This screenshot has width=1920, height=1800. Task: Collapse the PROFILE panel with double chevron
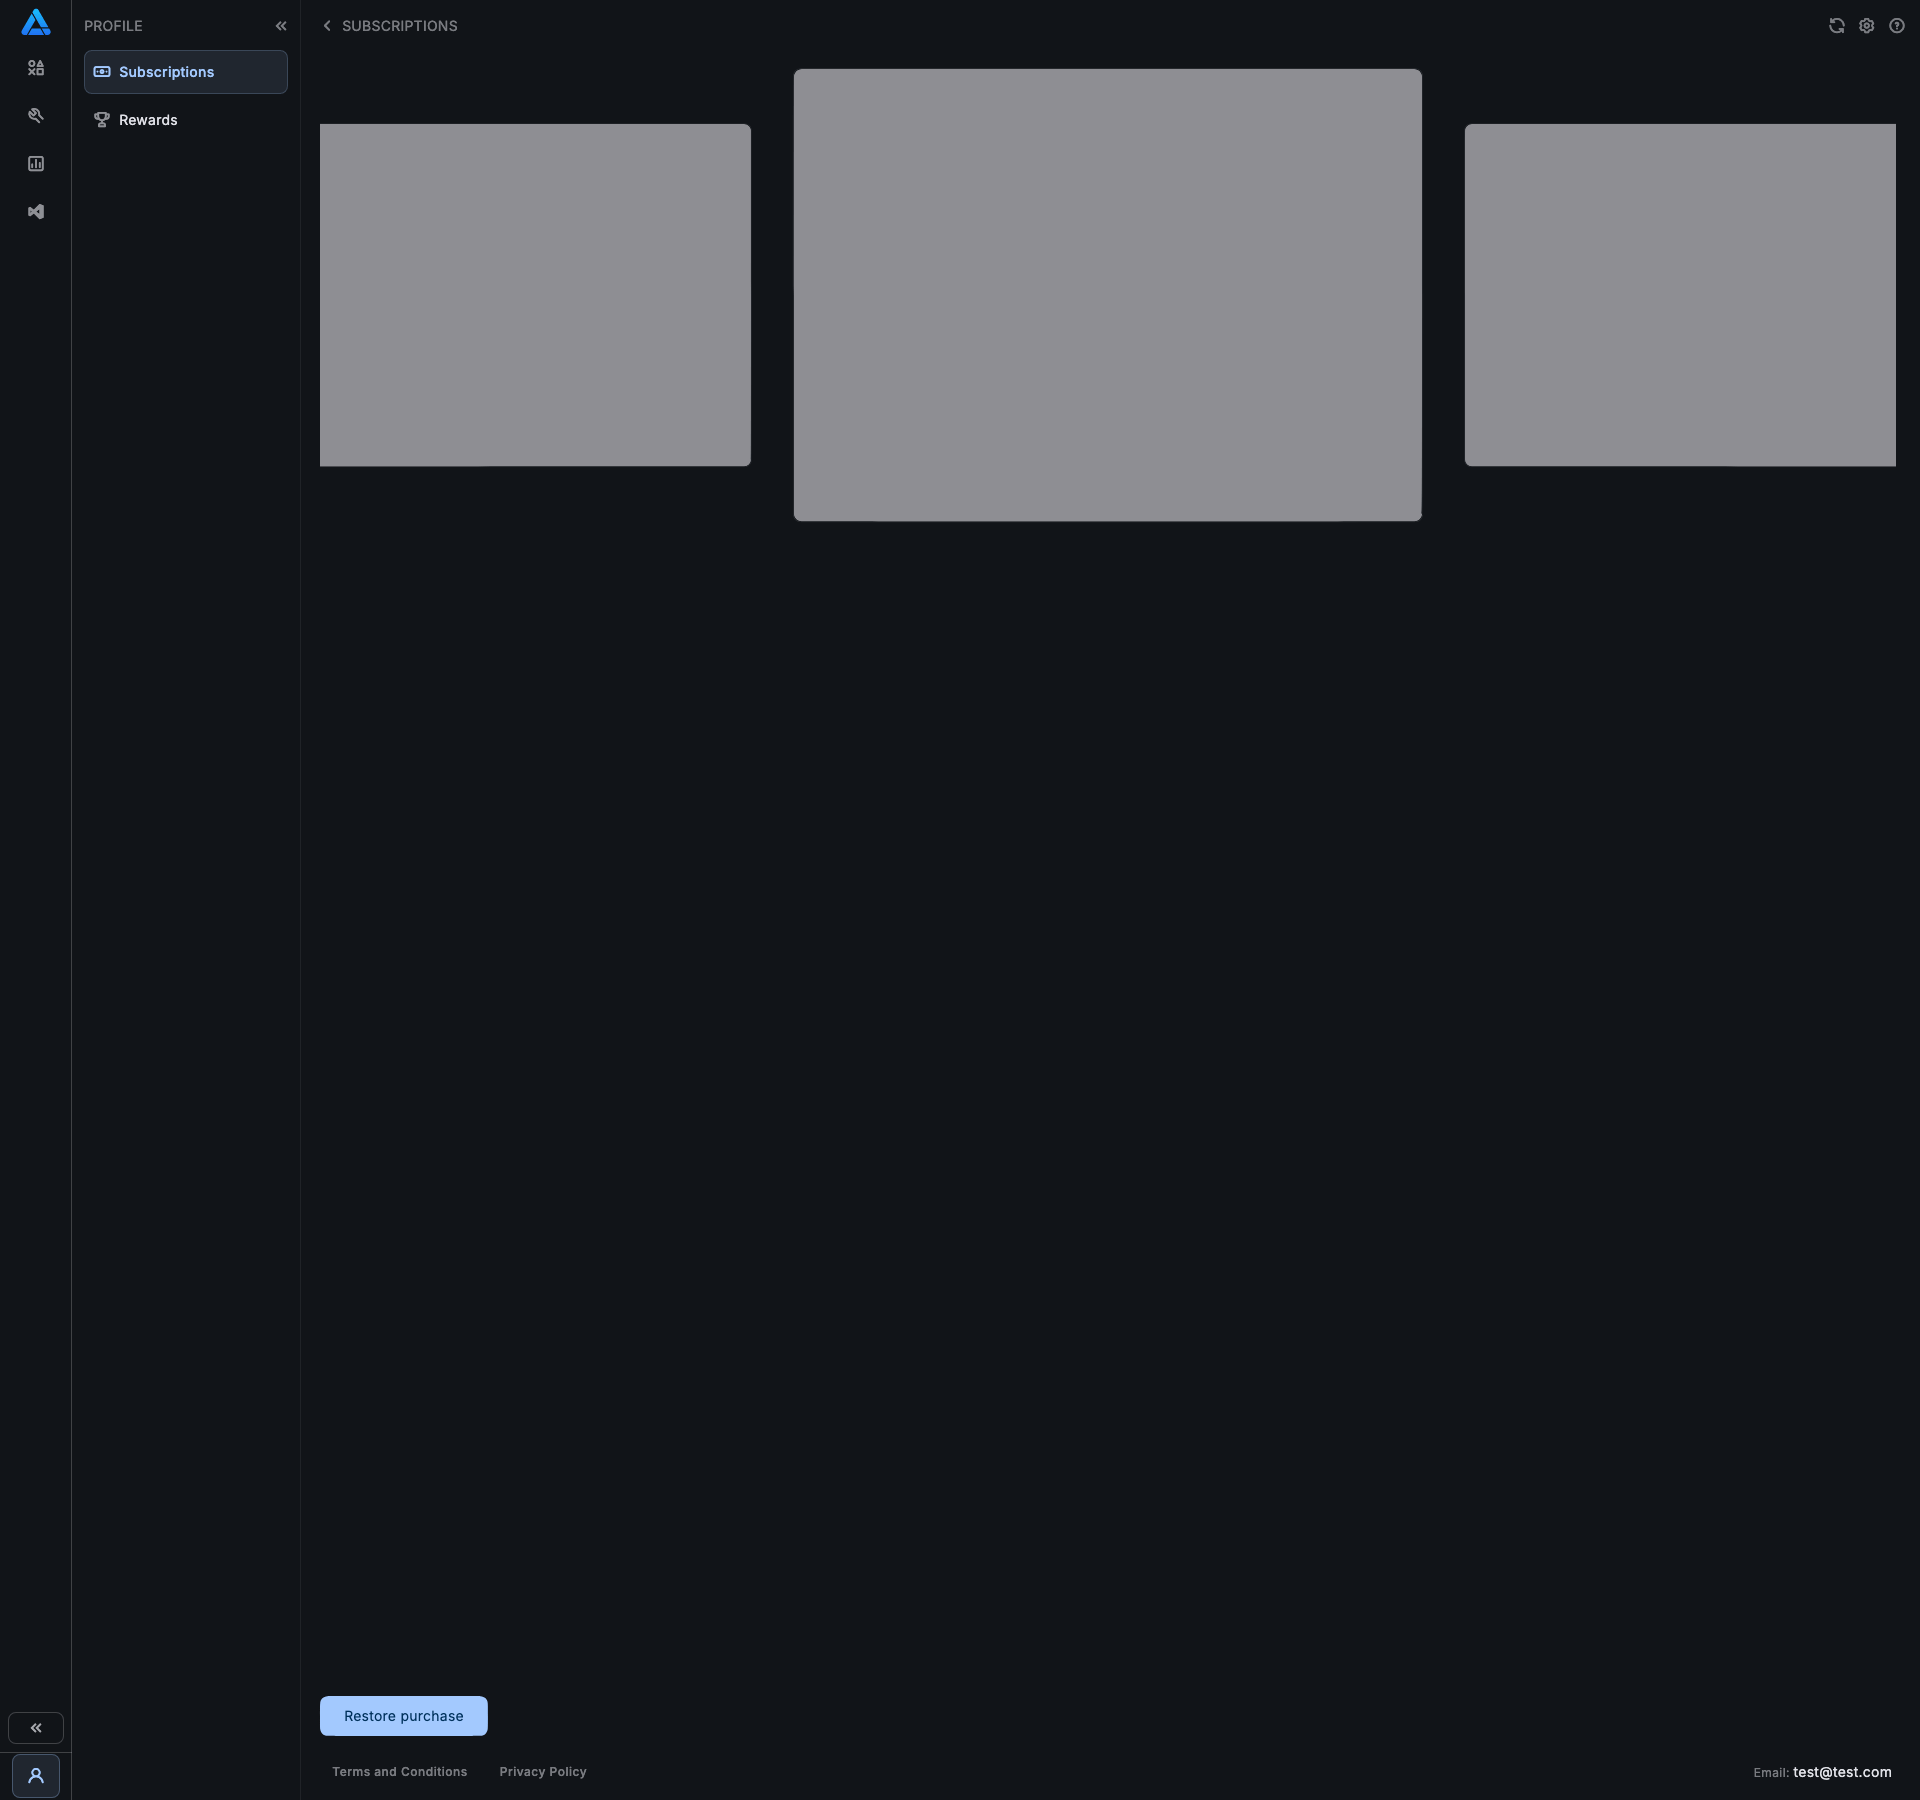coord(281,26)
